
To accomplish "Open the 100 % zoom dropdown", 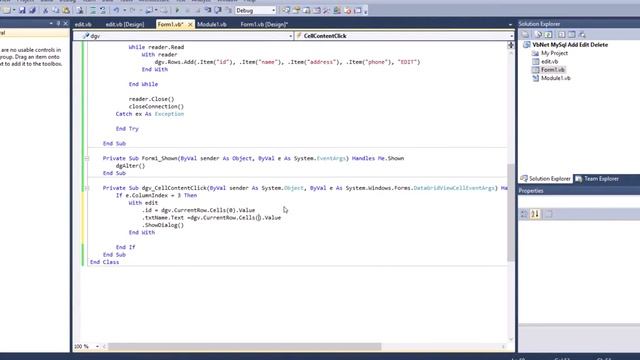I will point(97,346).
